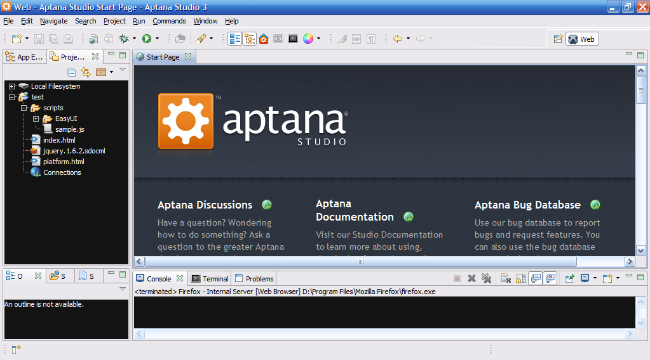Click the browser preview globe toolbar icon
The width and height of the screenshot is (650, 360).
94,39
